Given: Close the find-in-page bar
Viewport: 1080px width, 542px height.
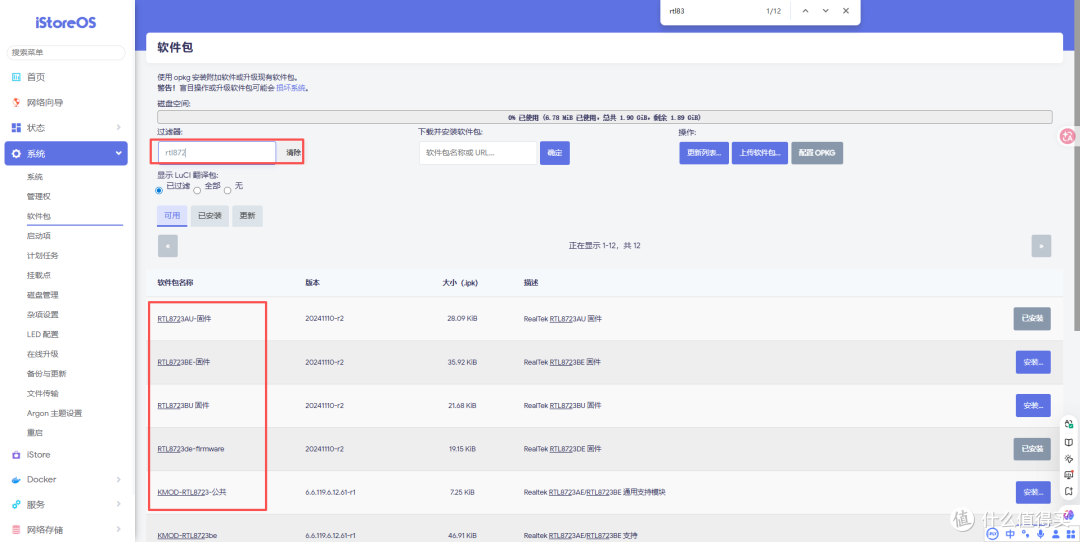Looking at the screenshot, I should (846, 11).
